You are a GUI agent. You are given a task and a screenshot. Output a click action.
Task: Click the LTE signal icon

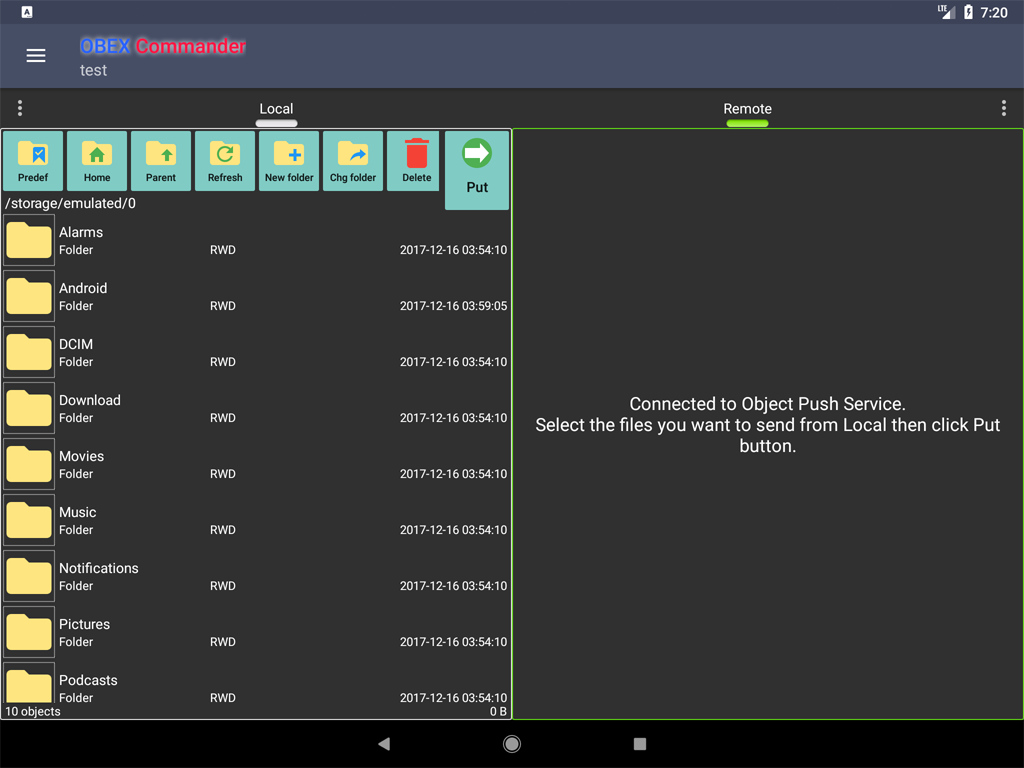point(946,12)
